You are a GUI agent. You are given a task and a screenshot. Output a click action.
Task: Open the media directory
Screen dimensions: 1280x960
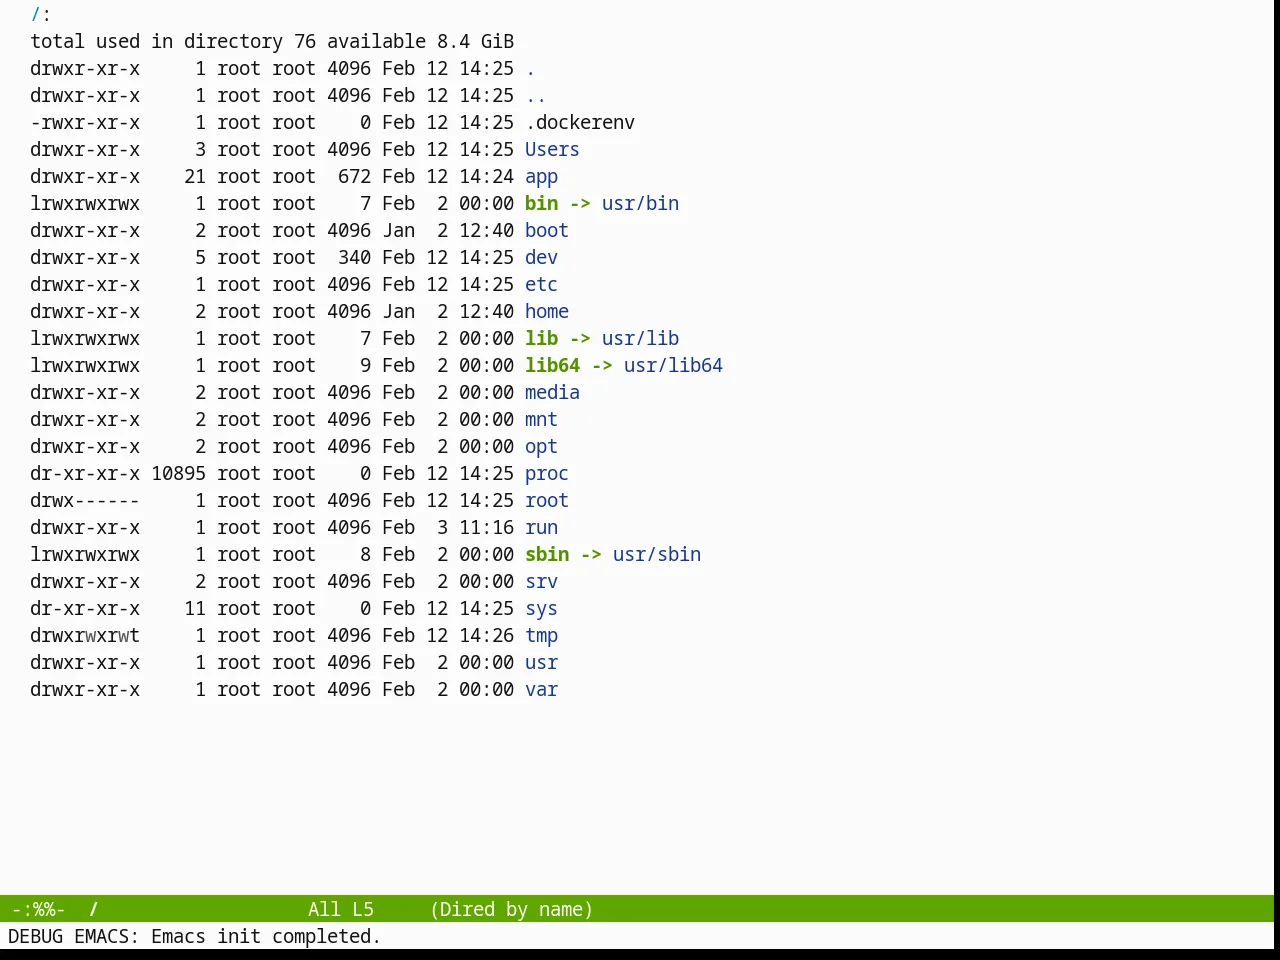point(552,392)
